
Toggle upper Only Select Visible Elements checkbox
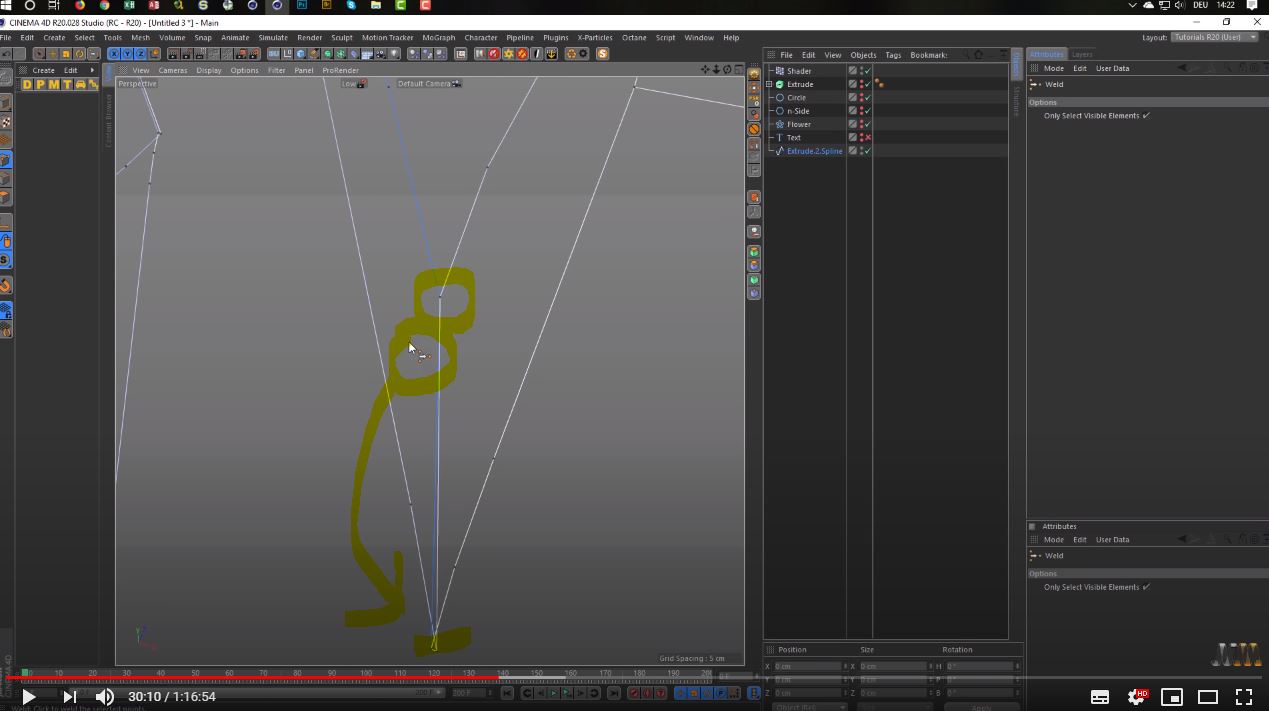1146,115
